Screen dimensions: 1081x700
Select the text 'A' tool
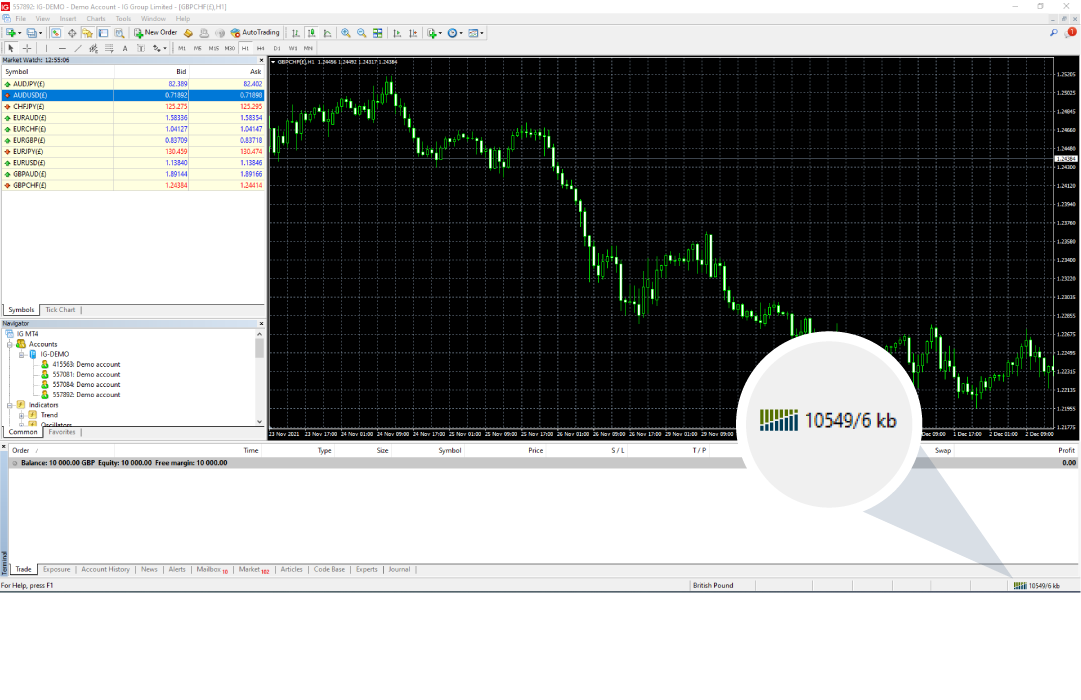pos(125,48)
